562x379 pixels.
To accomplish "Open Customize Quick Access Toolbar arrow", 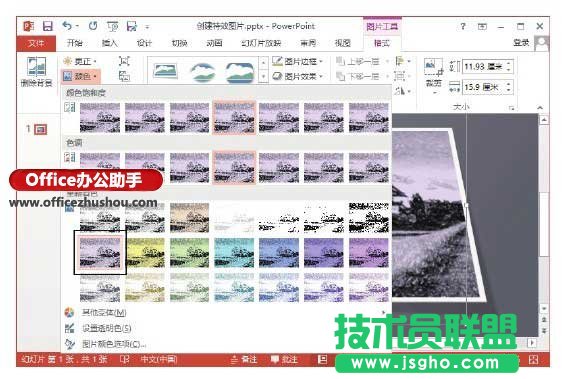I will click(147, 27).
